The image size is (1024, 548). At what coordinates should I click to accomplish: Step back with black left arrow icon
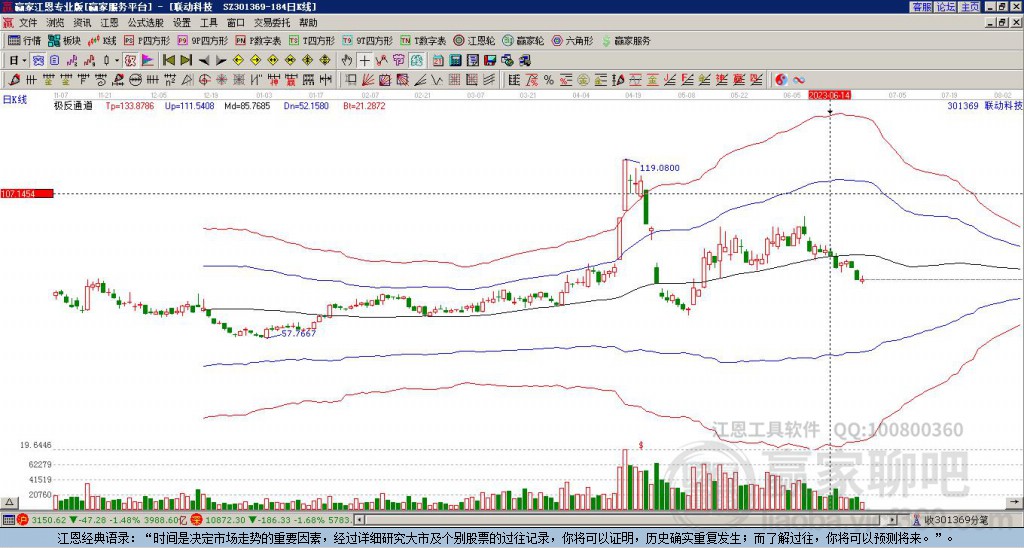pos(204,60)
